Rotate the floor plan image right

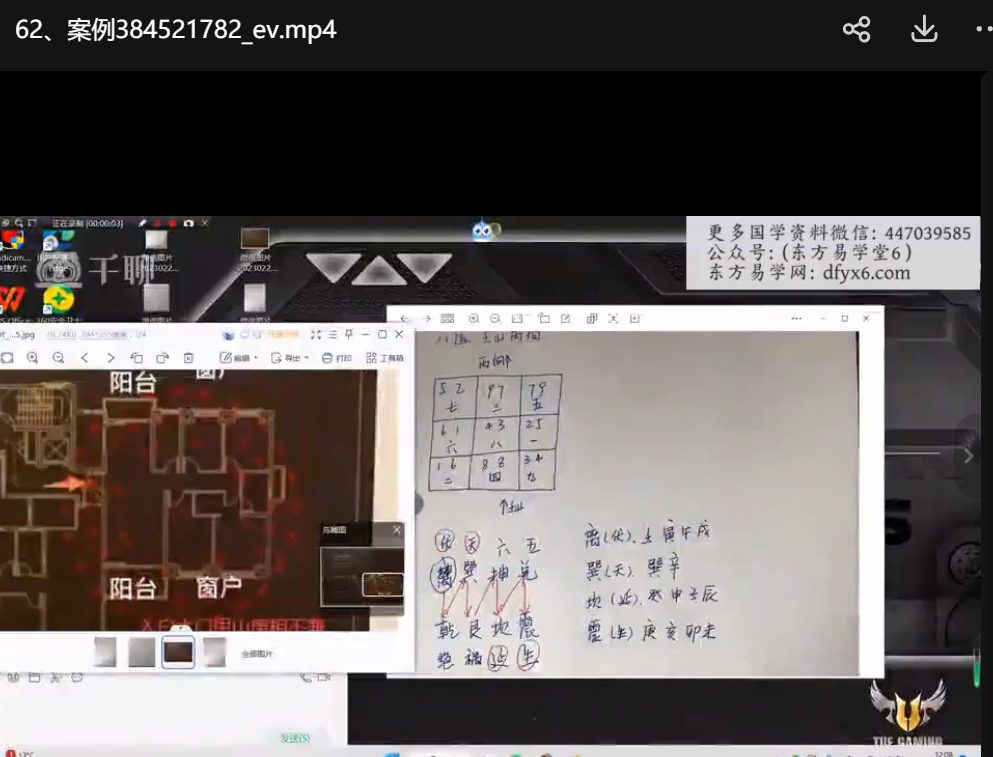[x=162, y=358]
